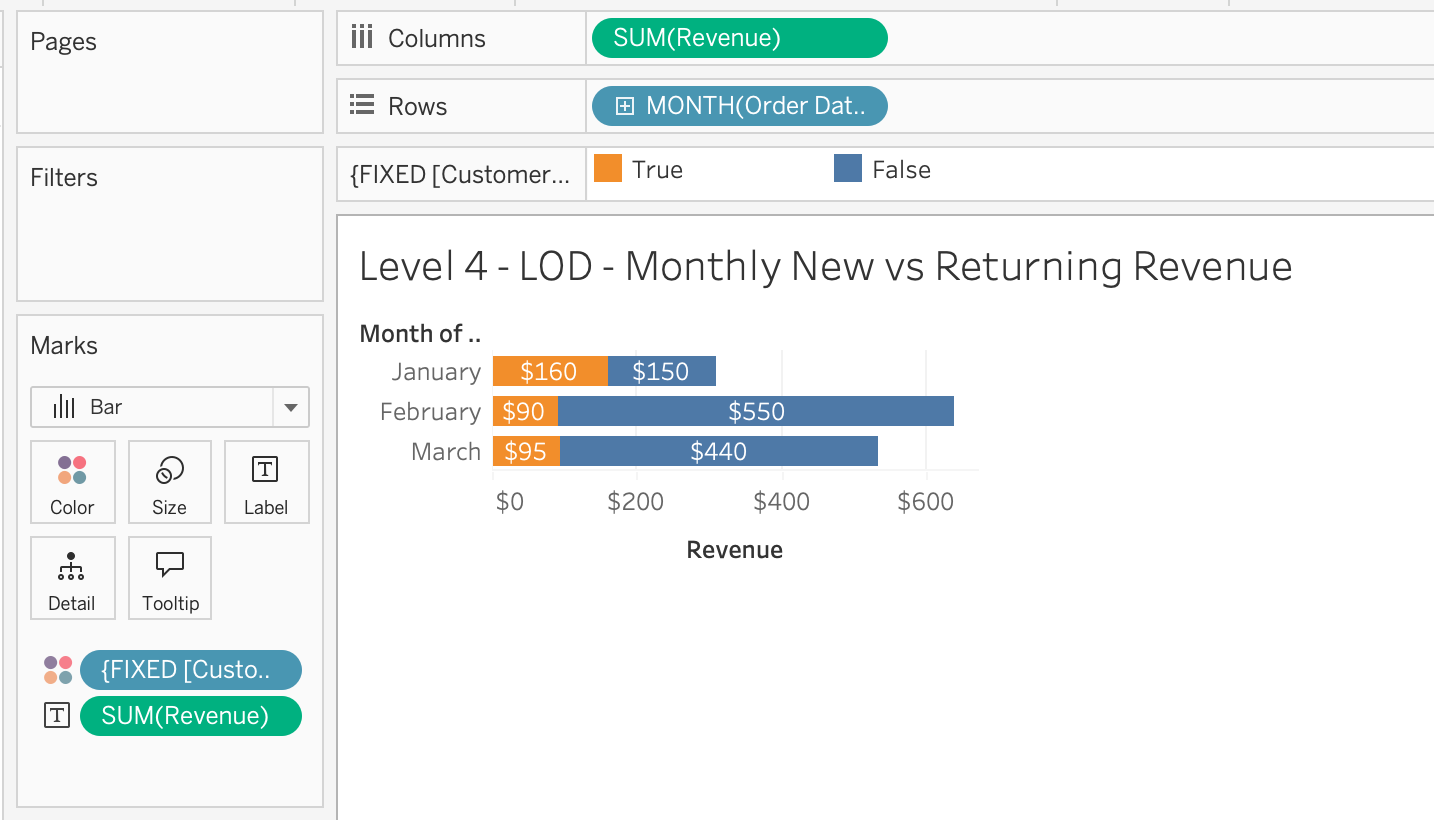Expand the MONTH(Order Date) pill plus icon
The image size is (1434, 820).
pos(625,106)
